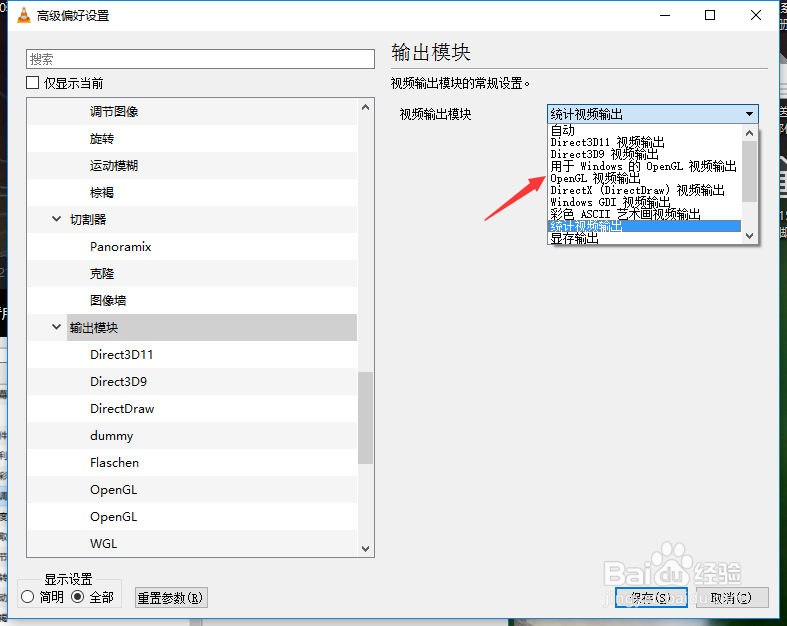787x626 pixels.
Task: Select WGL in the settings tree
Action: coord(103,544)
